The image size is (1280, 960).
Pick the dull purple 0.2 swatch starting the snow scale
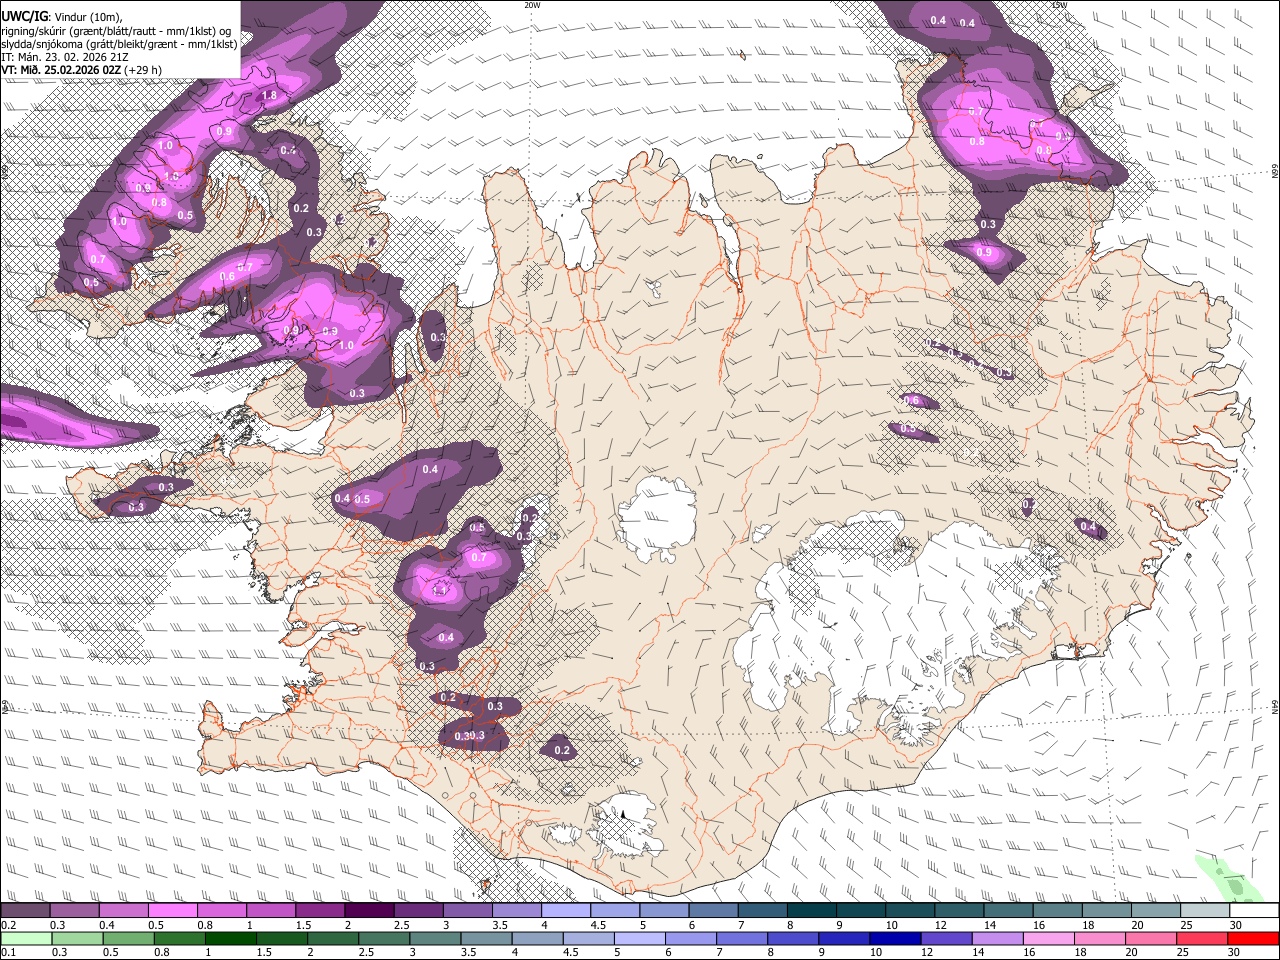26,910
